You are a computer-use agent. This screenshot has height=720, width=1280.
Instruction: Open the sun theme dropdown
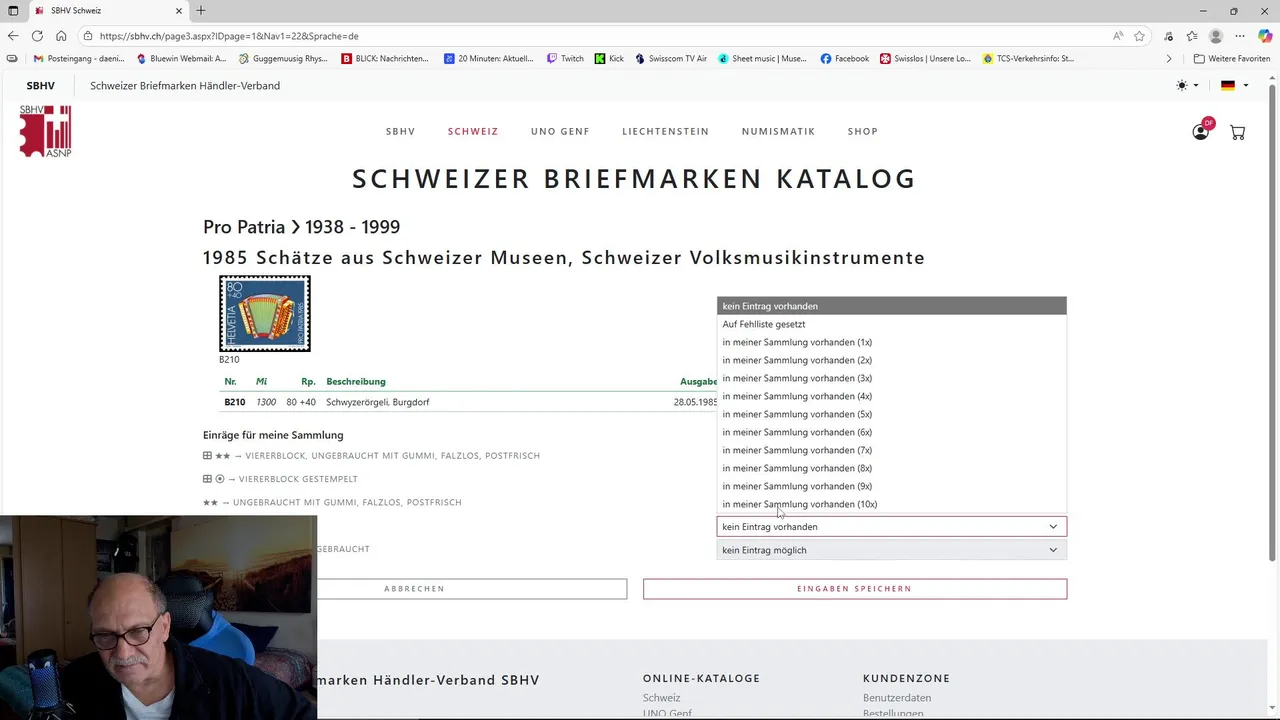click(1187, 86)
